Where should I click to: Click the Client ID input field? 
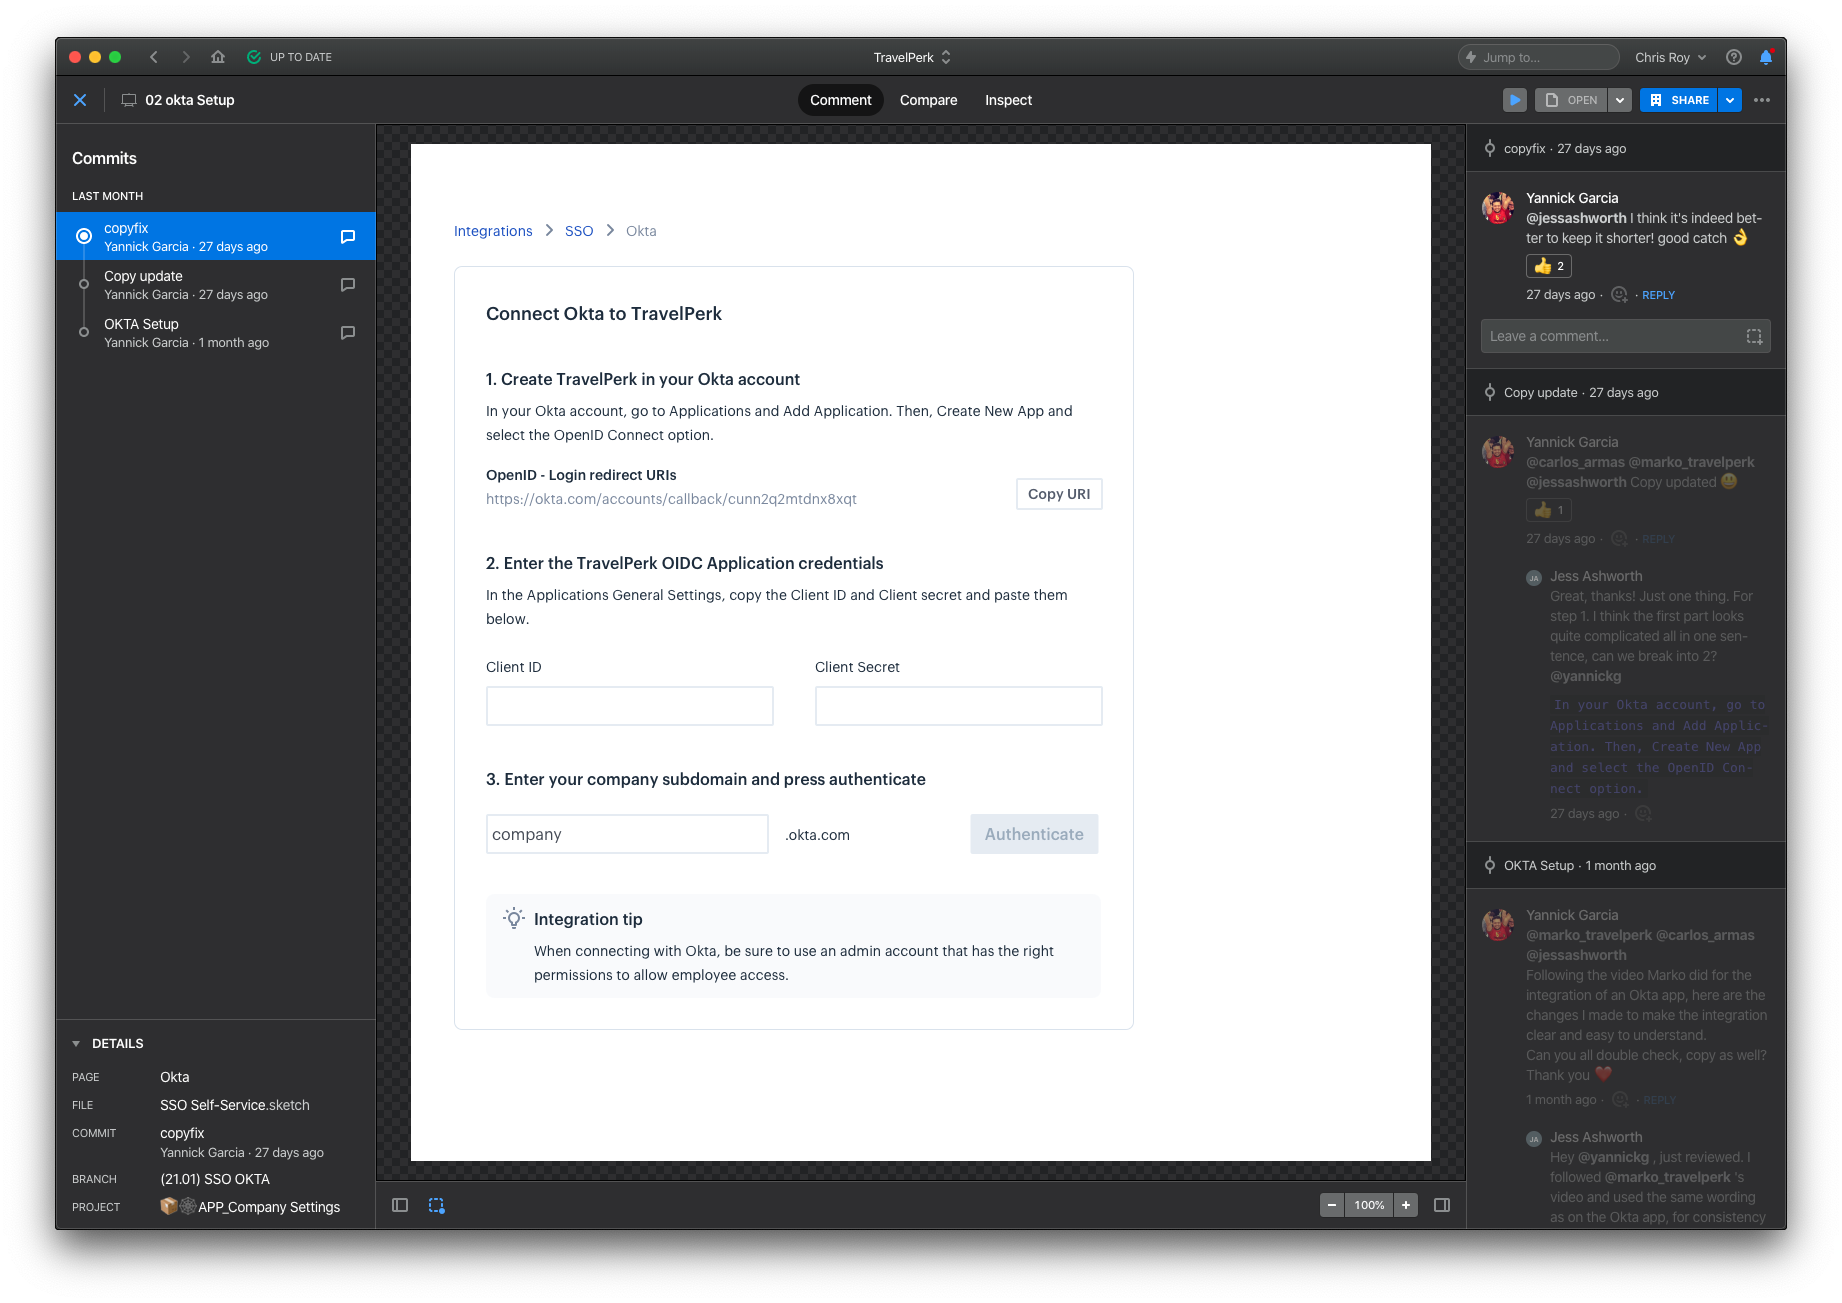630,706
